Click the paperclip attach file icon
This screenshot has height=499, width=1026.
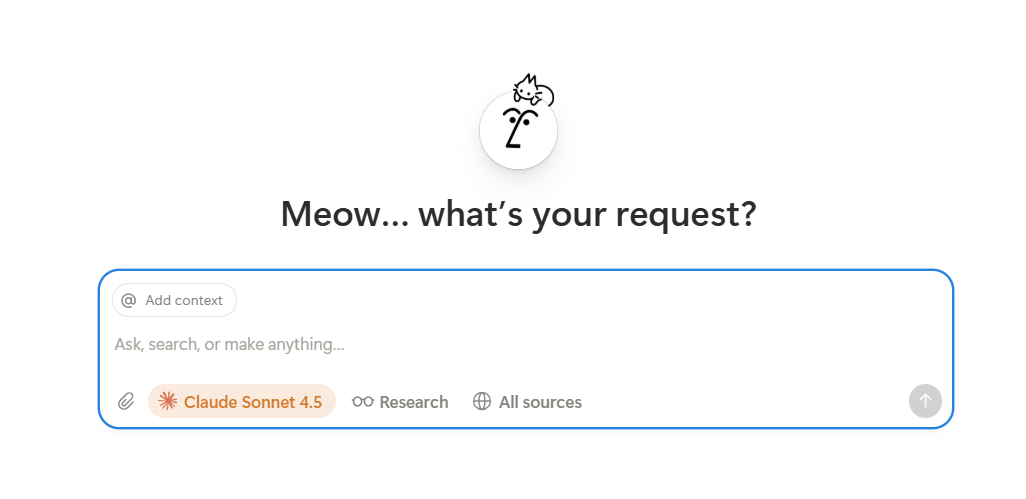[x=126, y=402]
